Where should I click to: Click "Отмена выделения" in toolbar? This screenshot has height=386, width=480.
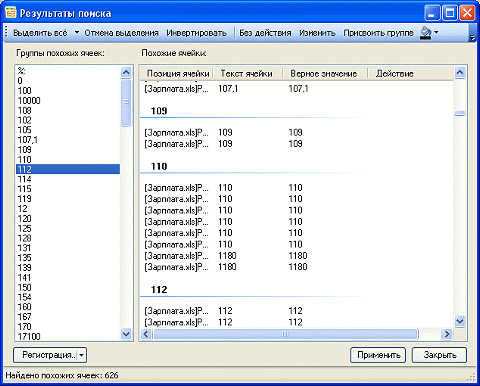coord(121,33)
